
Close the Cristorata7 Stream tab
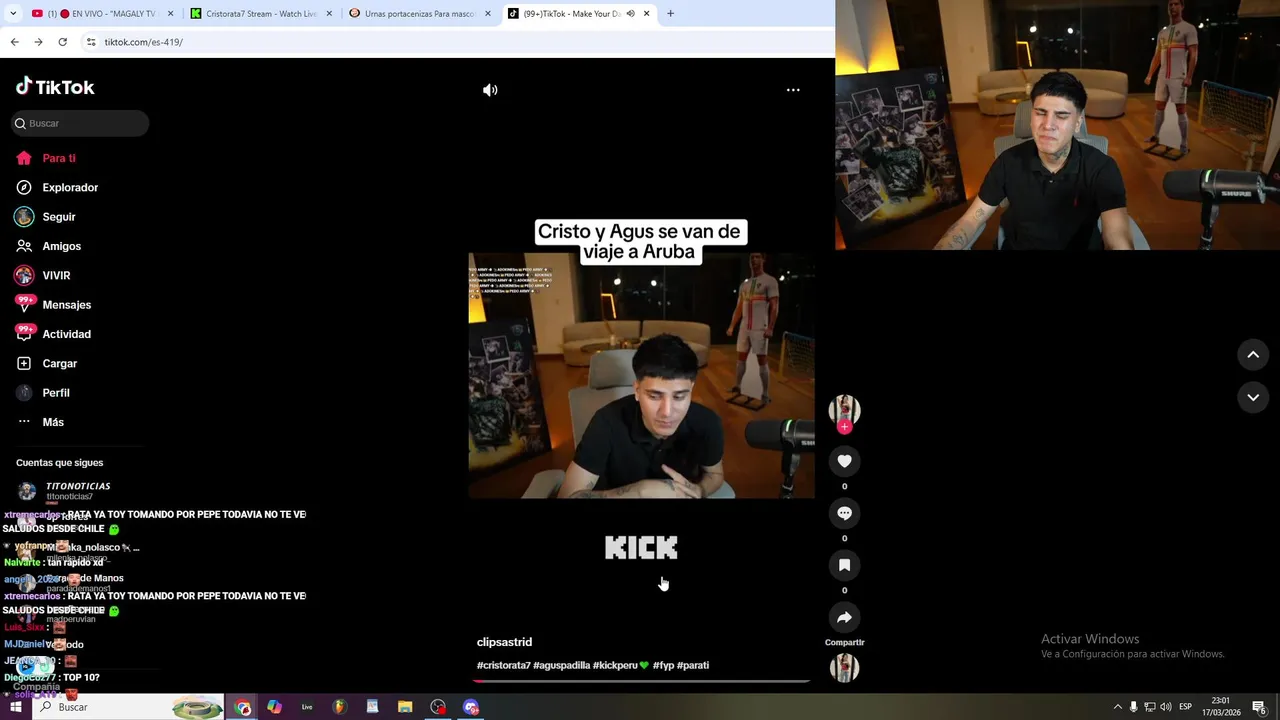point(329,14)
